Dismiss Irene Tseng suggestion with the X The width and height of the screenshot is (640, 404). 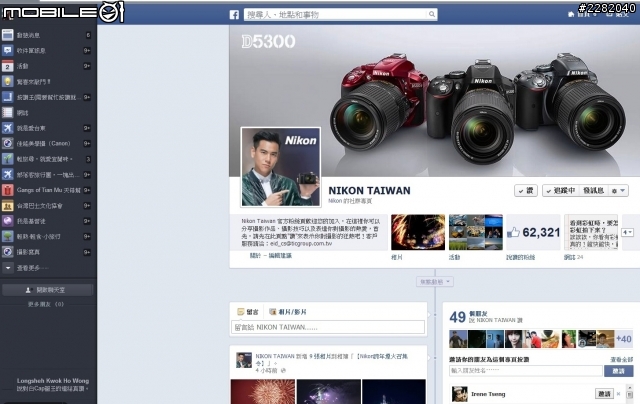pyautogui.click(x=618, y=394)
